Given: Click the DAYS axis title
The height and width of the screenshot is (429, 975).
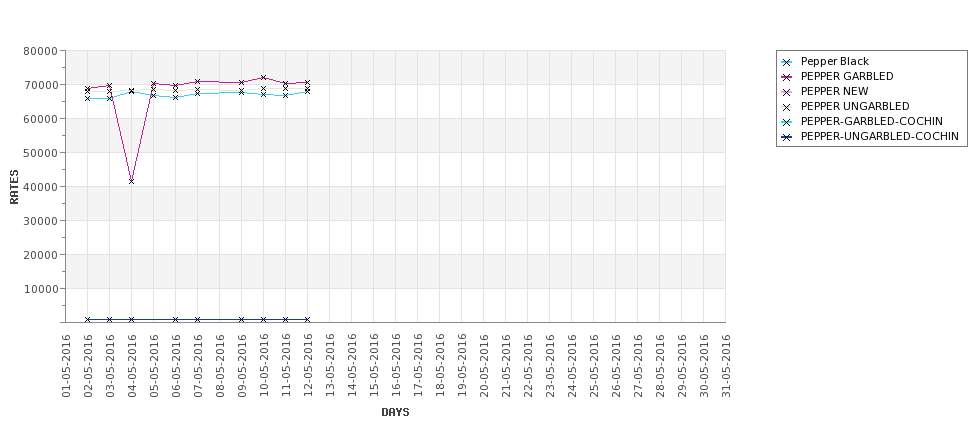Looking at the screenshot, I should pyautogui.click(x=395, y=412).
